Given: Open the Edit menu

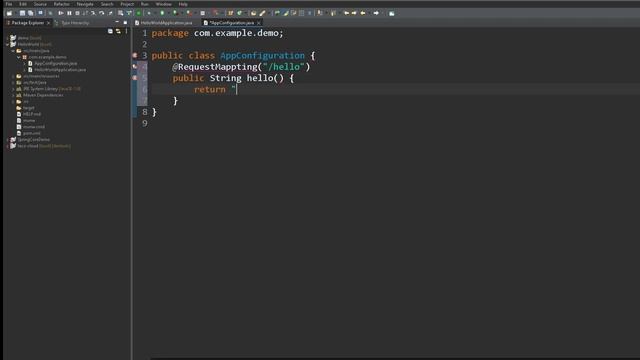Looking at the screenshot, I should coord(23,4).
